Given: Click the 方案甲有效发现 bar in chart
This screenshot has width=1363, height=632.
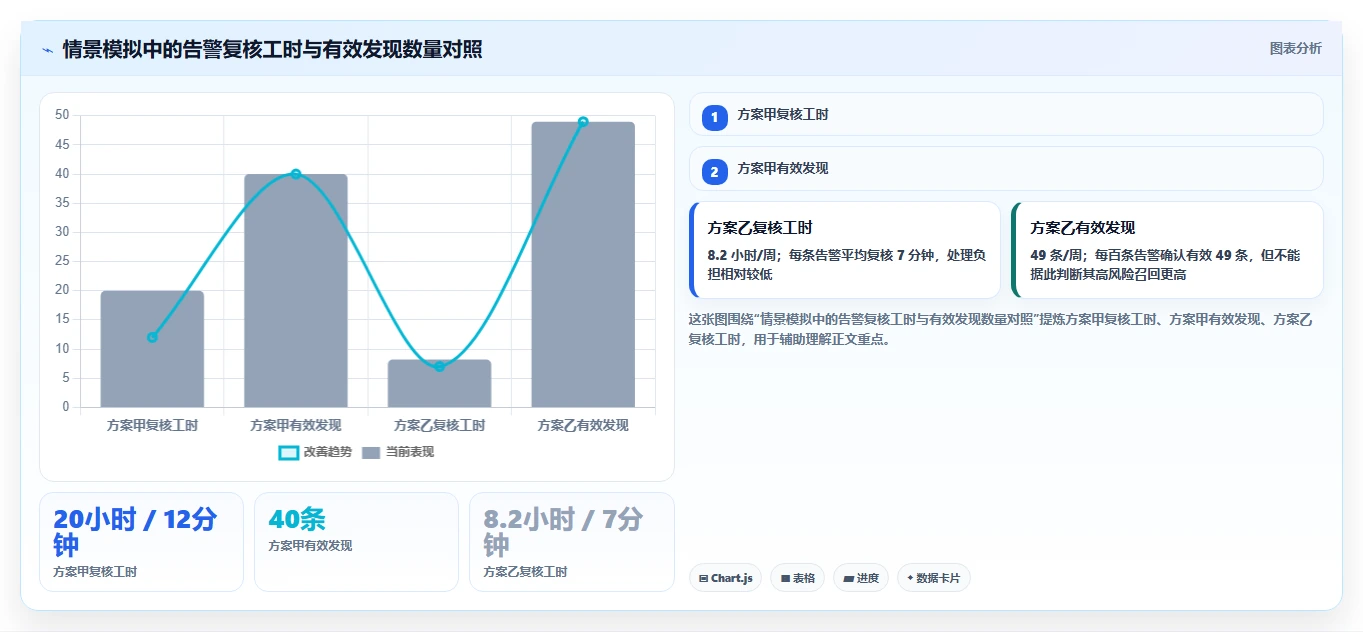Looking at the screenshot, I should tap(296, 291).
